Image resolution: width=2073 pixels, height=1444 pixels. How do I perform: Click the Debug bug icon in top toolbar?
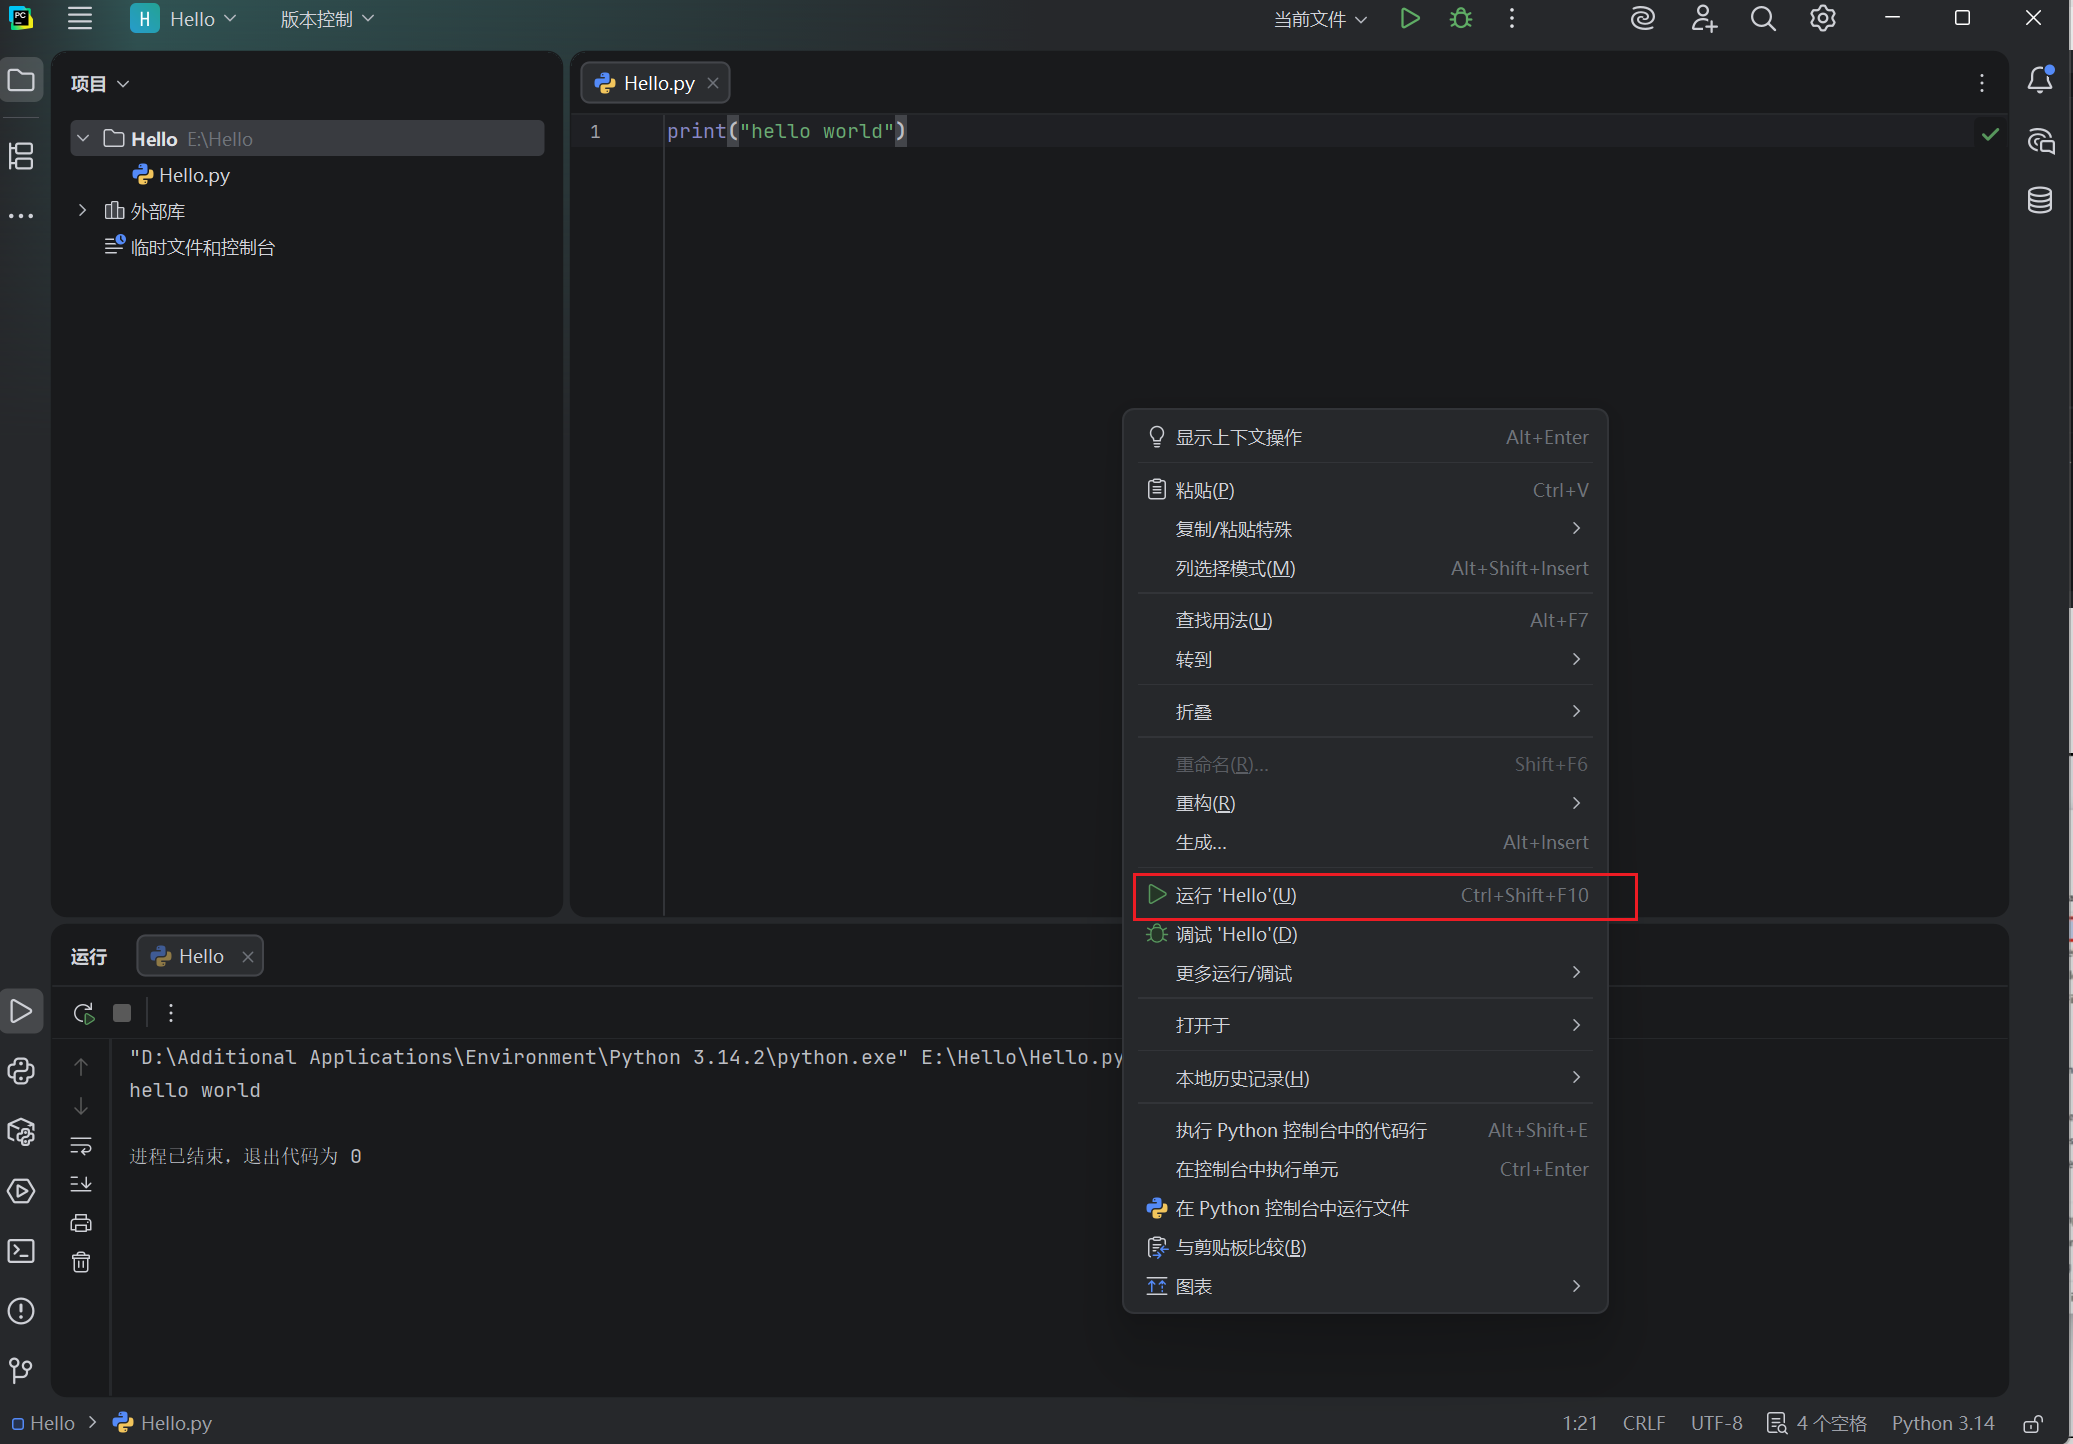(1461, 19)
